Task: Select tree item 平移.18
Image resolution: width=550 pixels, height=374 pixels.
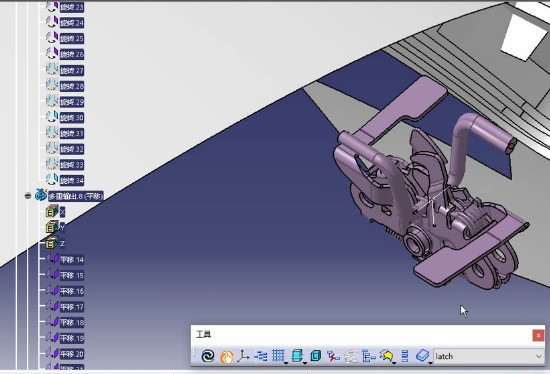Action: tap(72, 322)
